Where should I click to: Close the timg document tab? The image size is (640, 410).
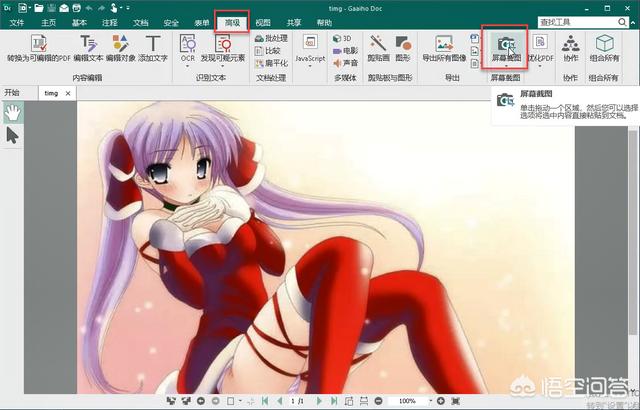68,93
